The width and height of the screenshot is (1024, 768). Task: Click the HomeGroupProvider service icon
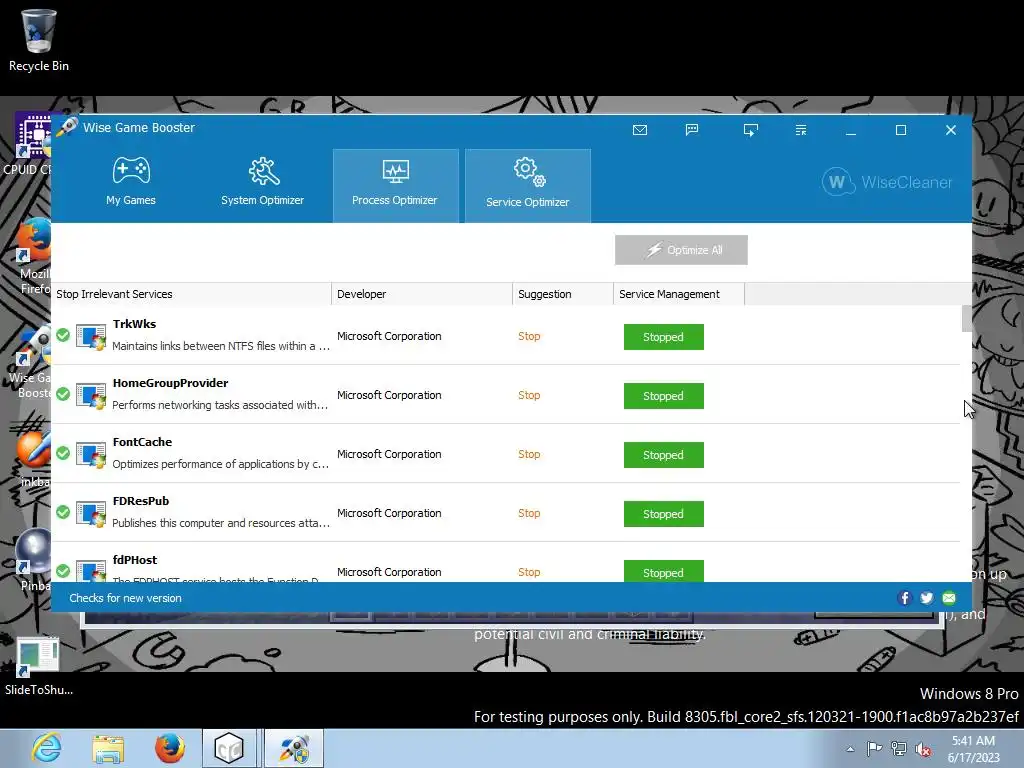pyautogui.click(x=91, y=396)
